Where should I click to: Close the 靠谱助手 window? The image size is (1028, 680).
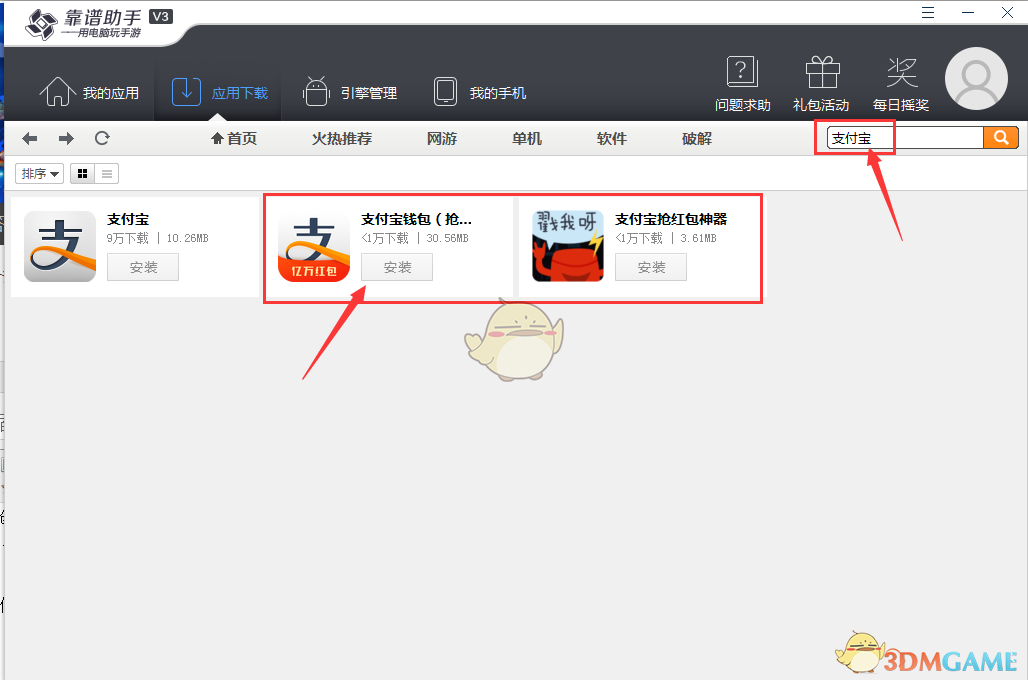tap(1008, 12)
